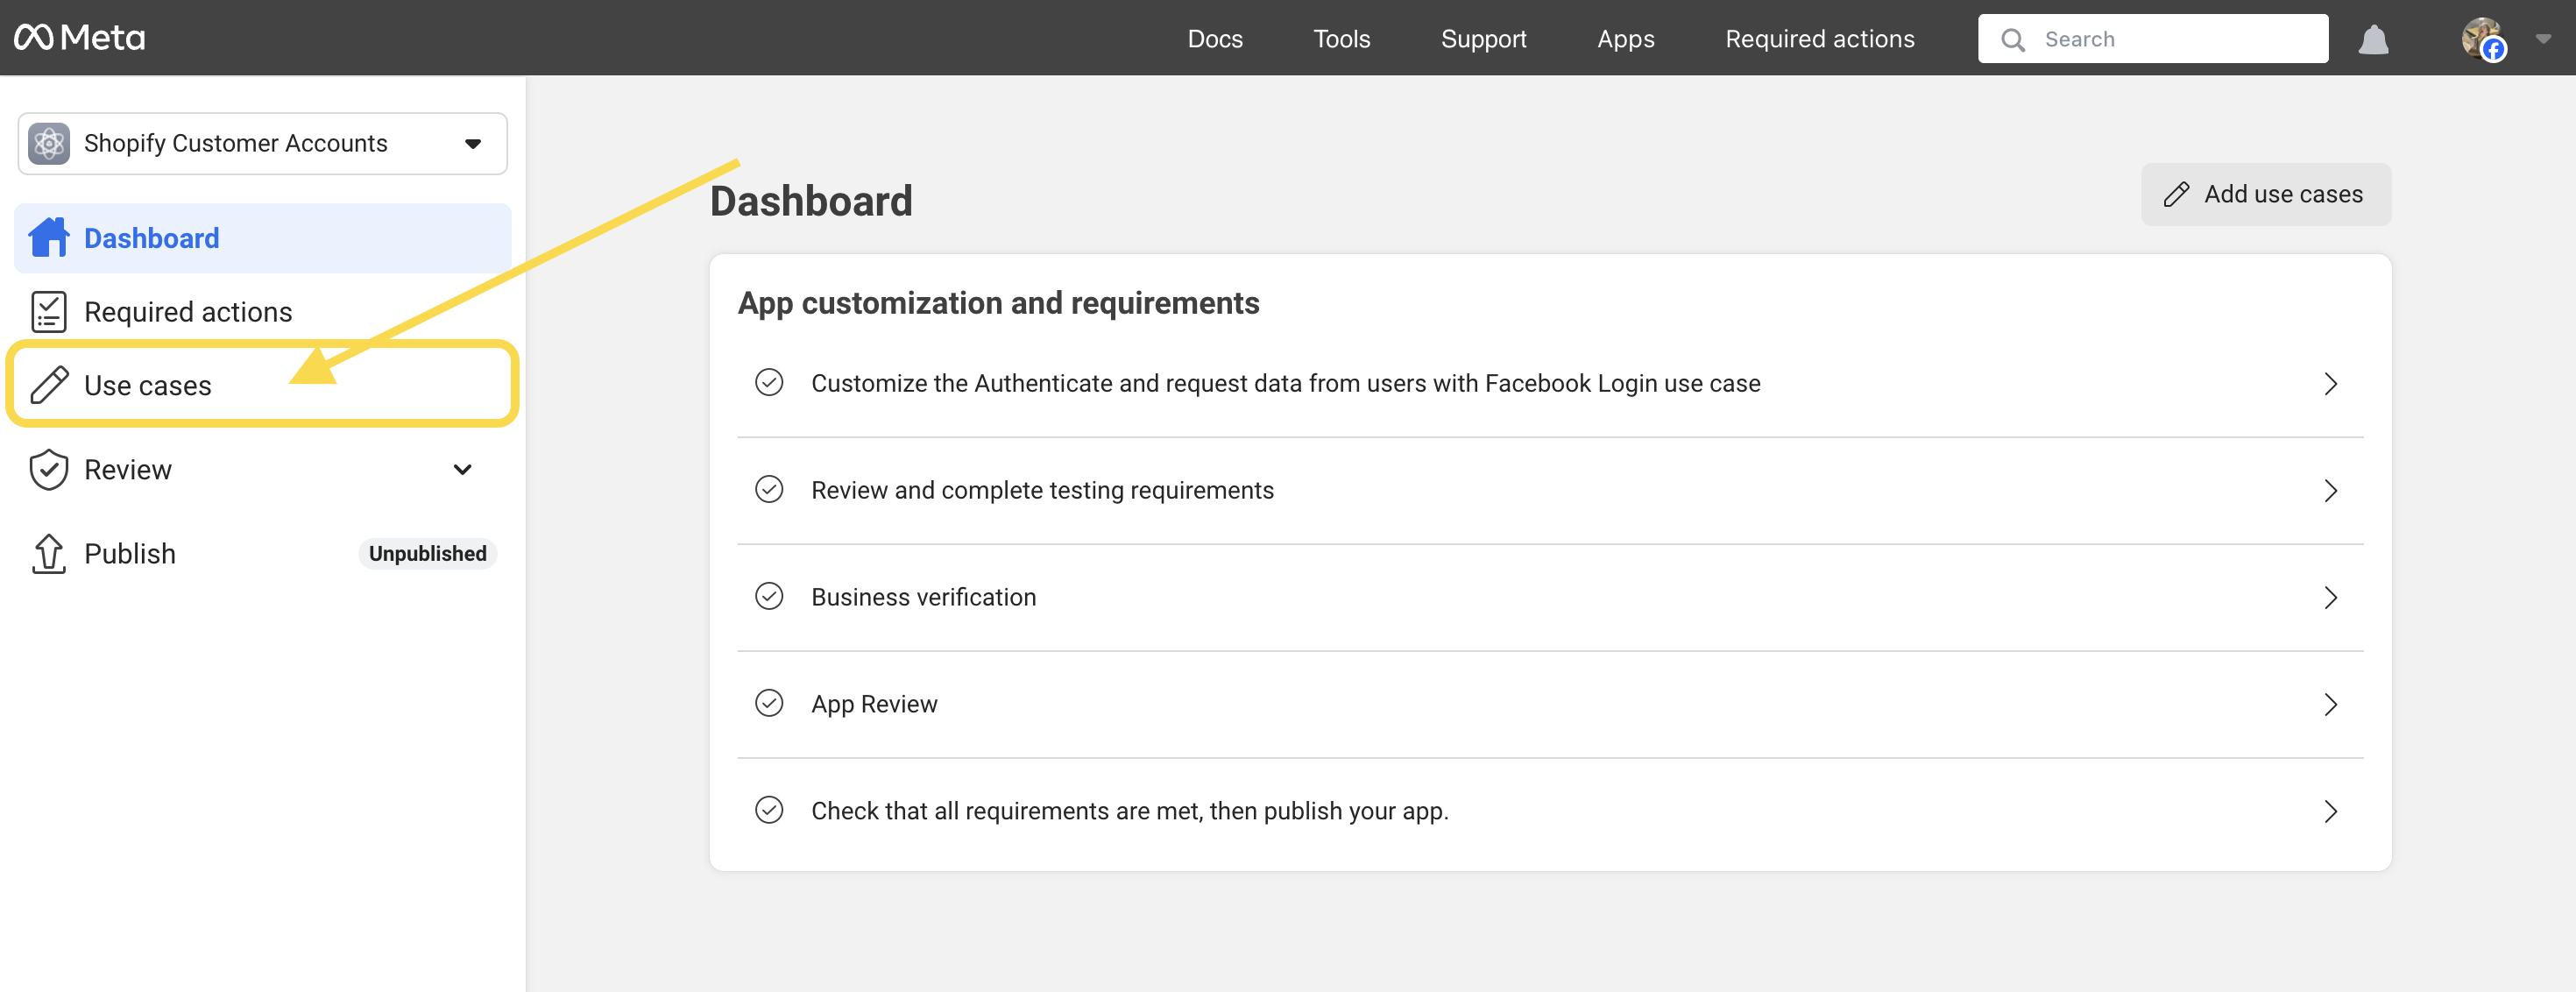
Task: Click the Required actions checklist icon
Action: point(48,311)
